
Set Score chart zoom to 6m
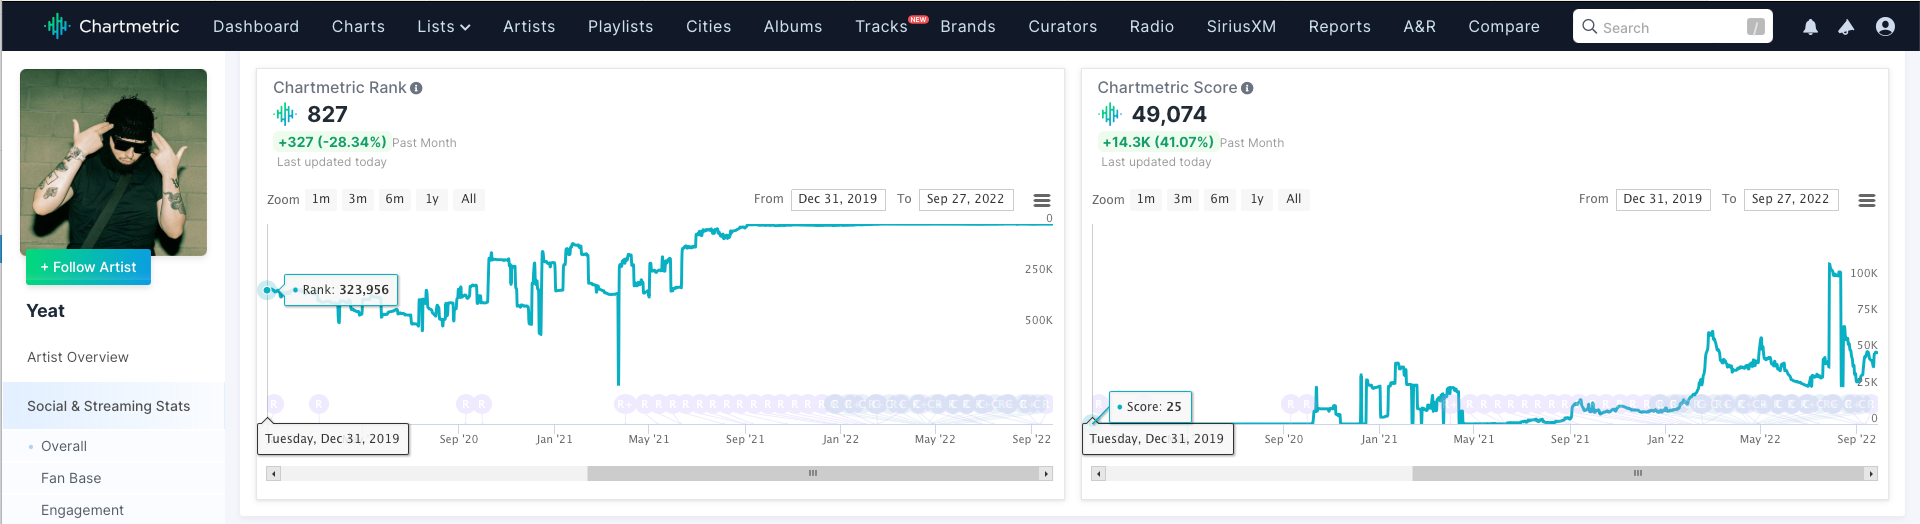pyautogui.click(x=1219, y=199)
